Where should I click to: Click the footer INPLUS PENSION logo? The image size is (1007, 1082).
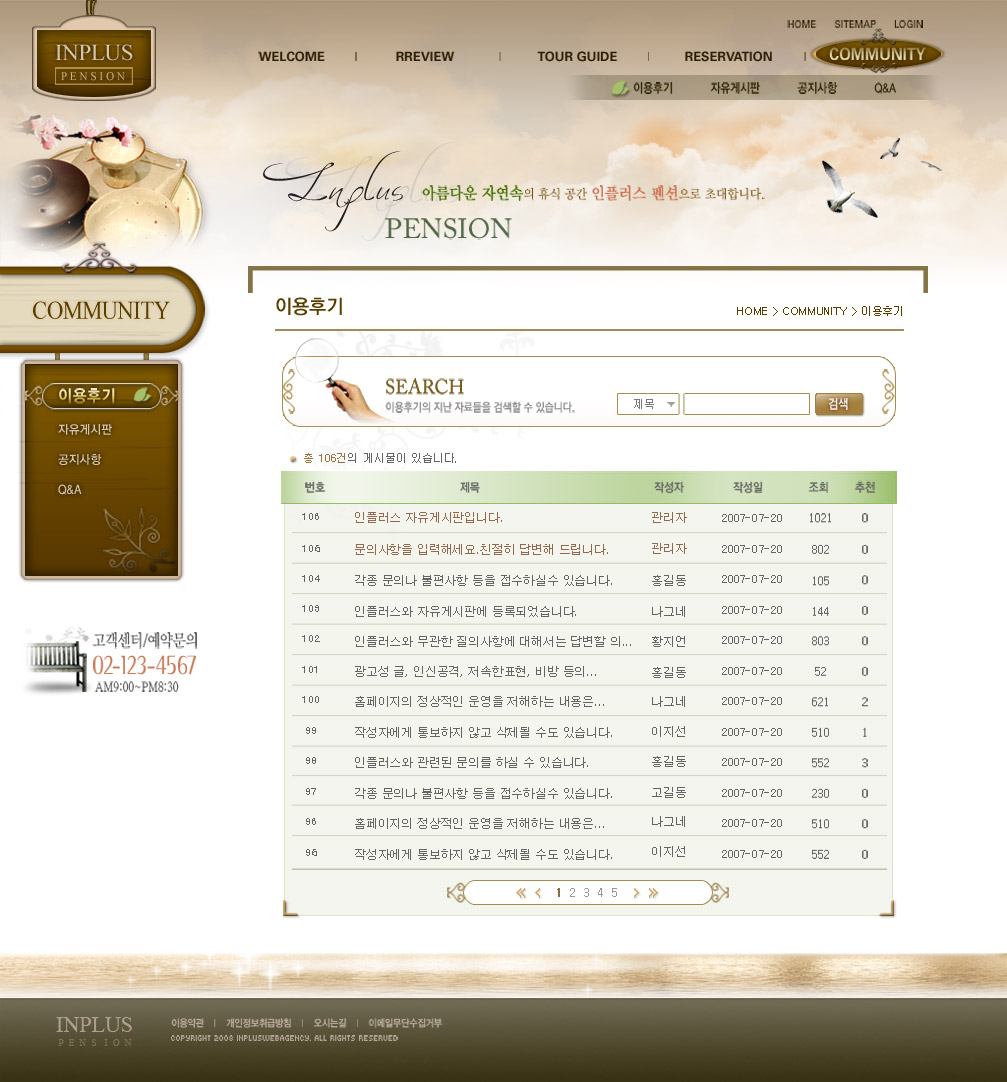click(94, 1029)
